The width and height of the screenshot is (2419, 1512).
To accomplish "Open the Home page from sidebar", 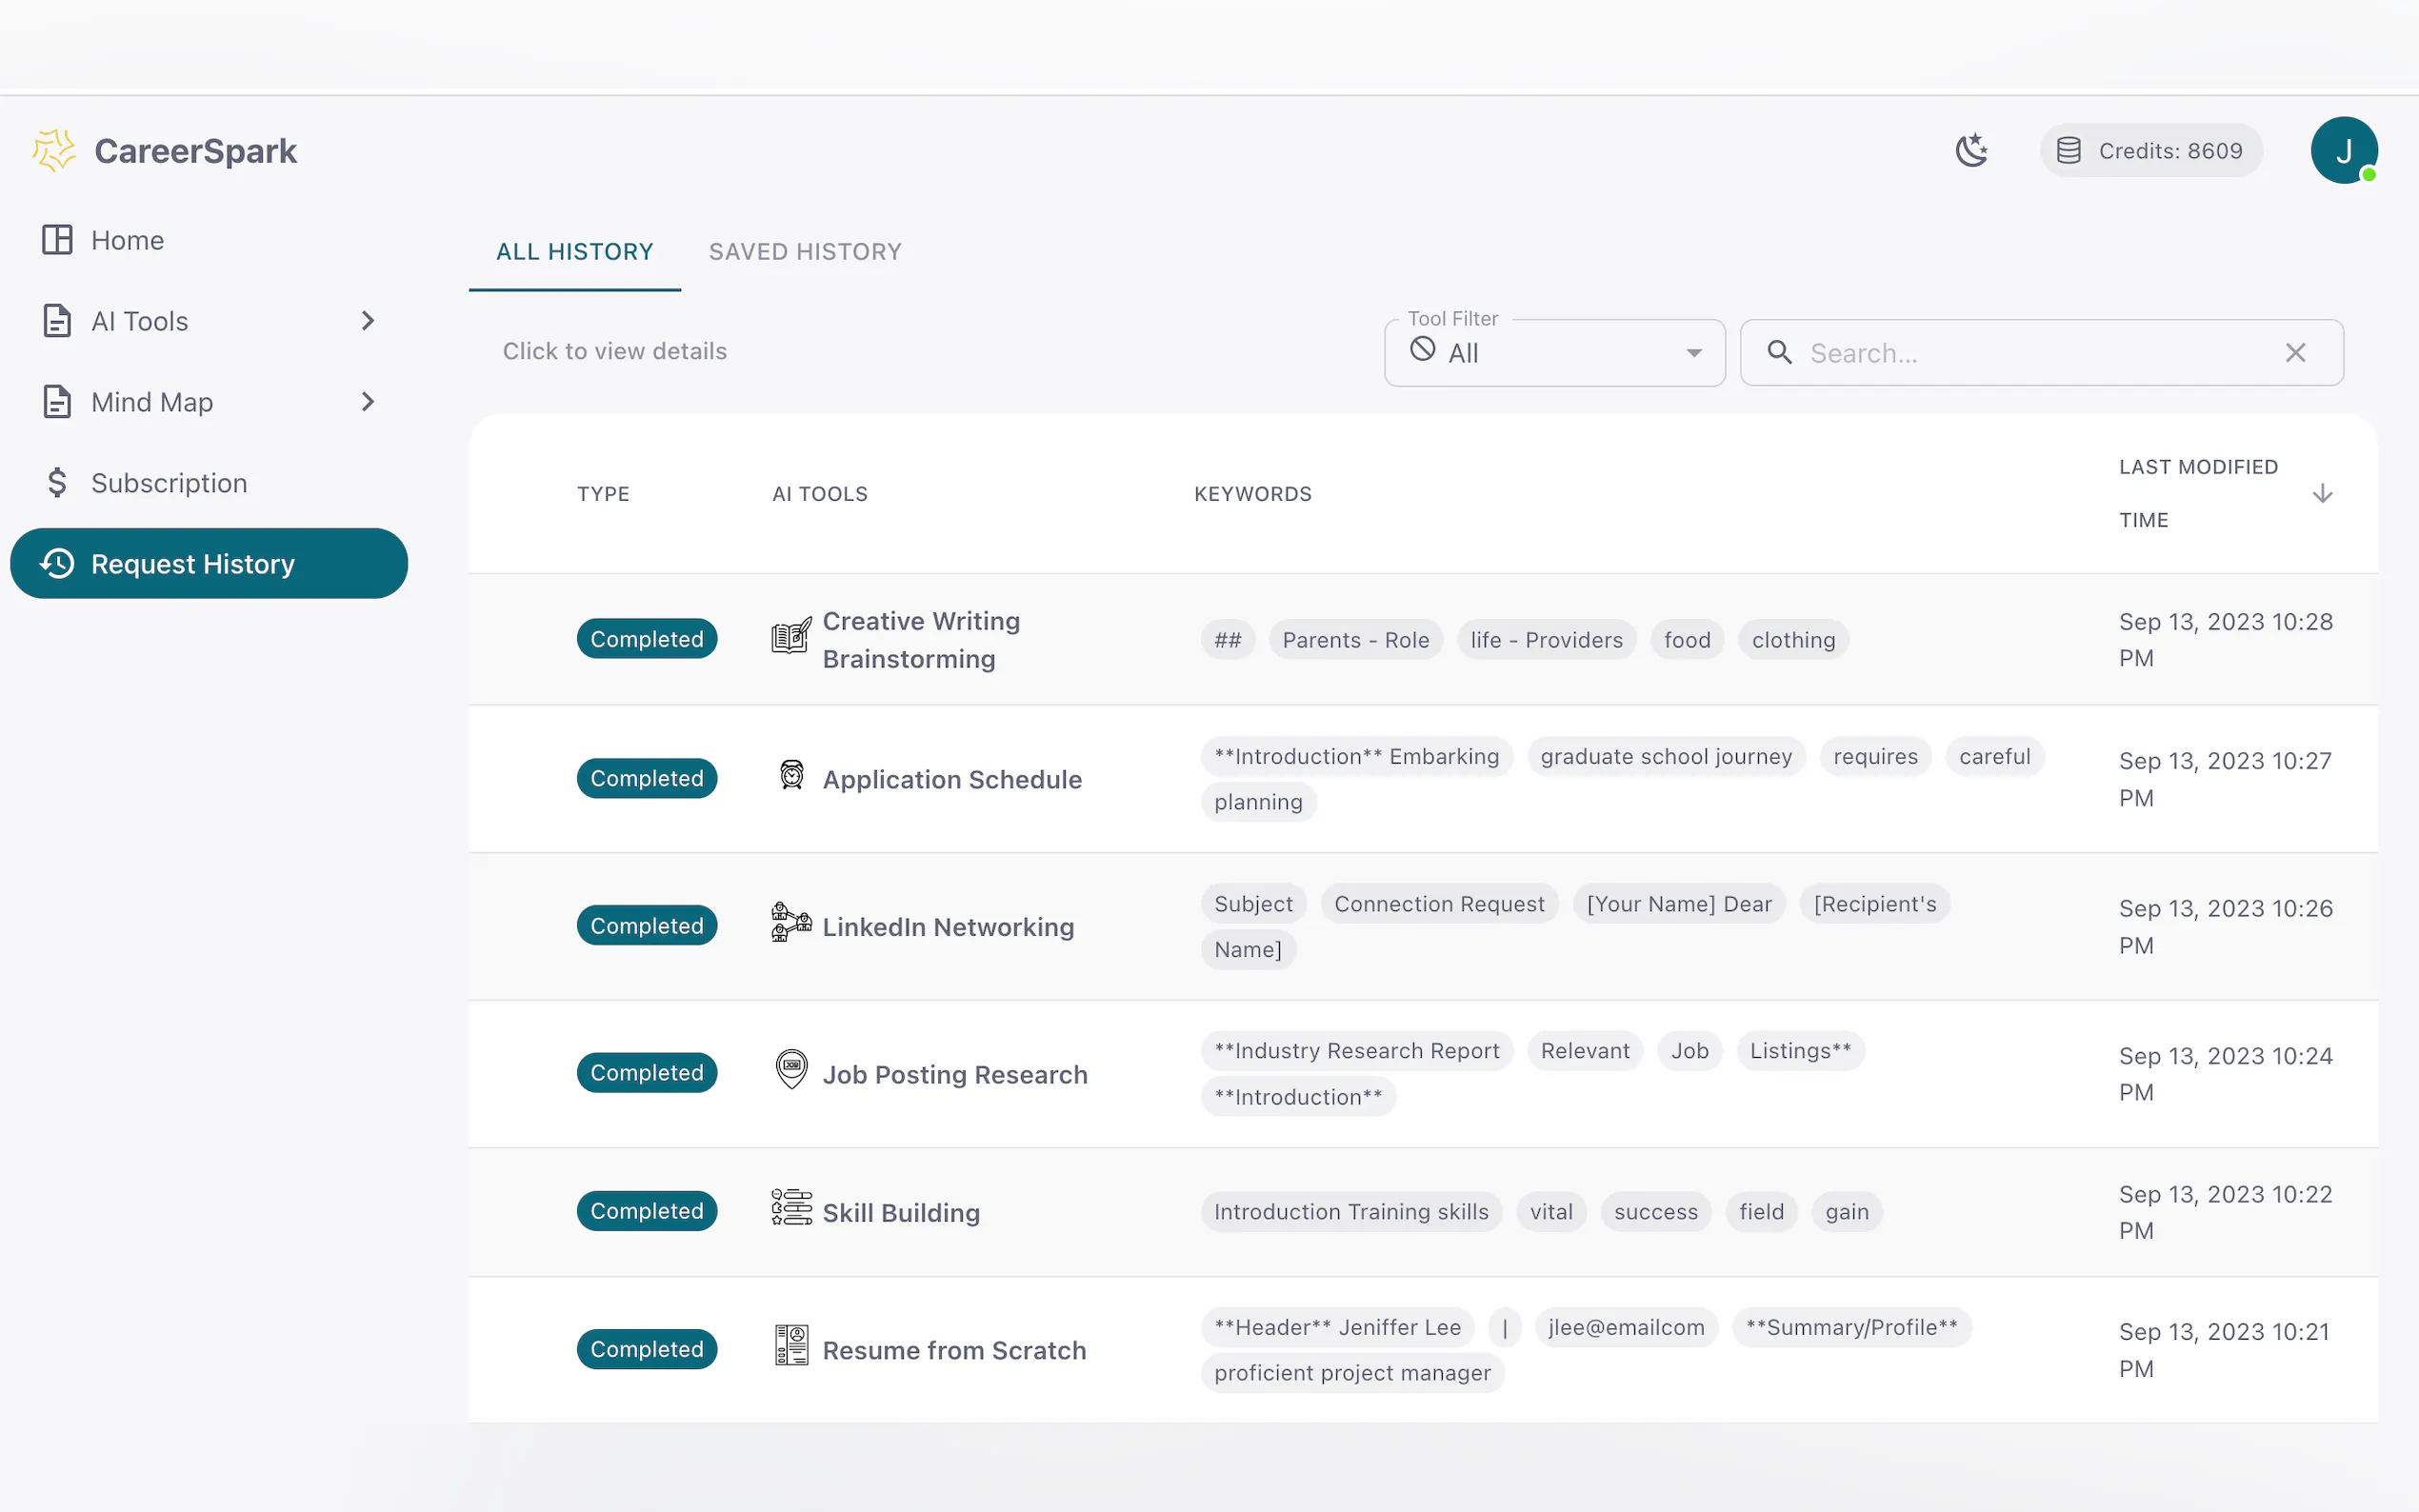I will 127,240.
